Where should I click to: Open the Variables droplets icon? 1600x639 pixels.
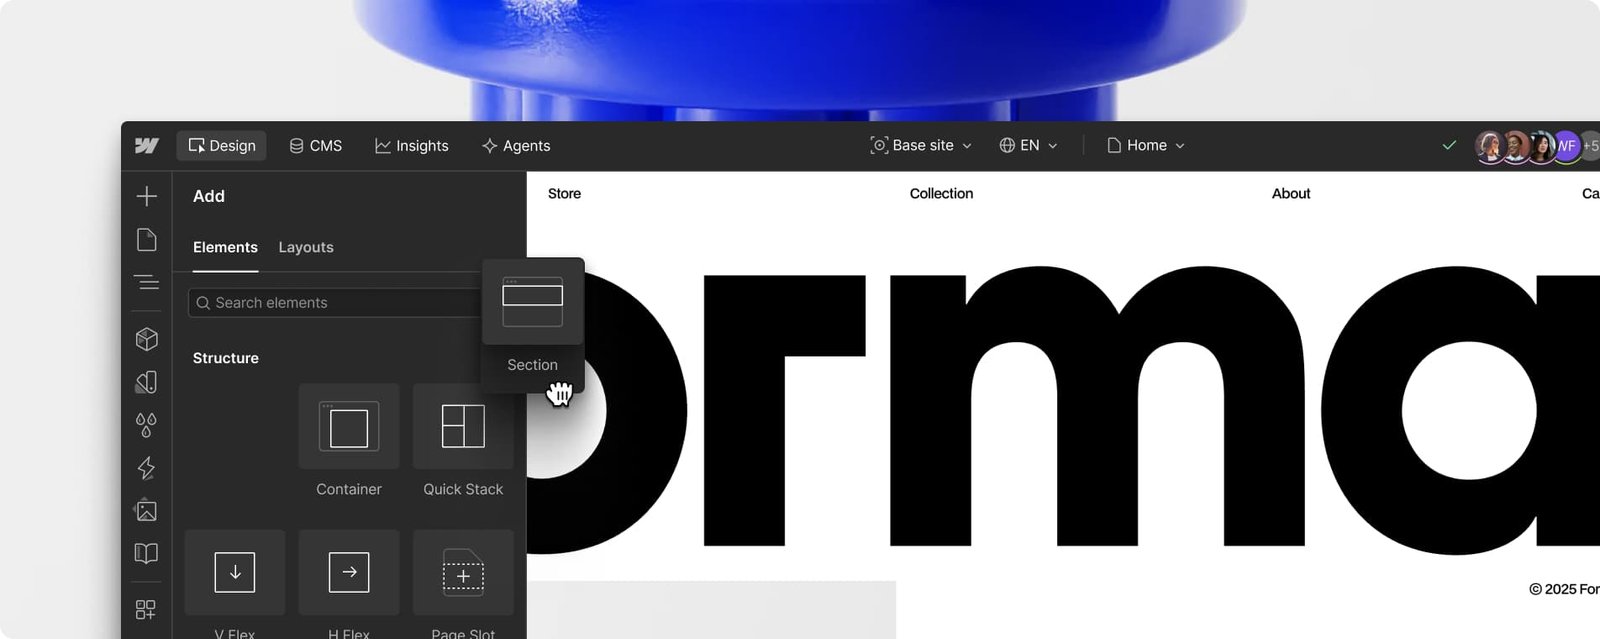coord(147,425)
